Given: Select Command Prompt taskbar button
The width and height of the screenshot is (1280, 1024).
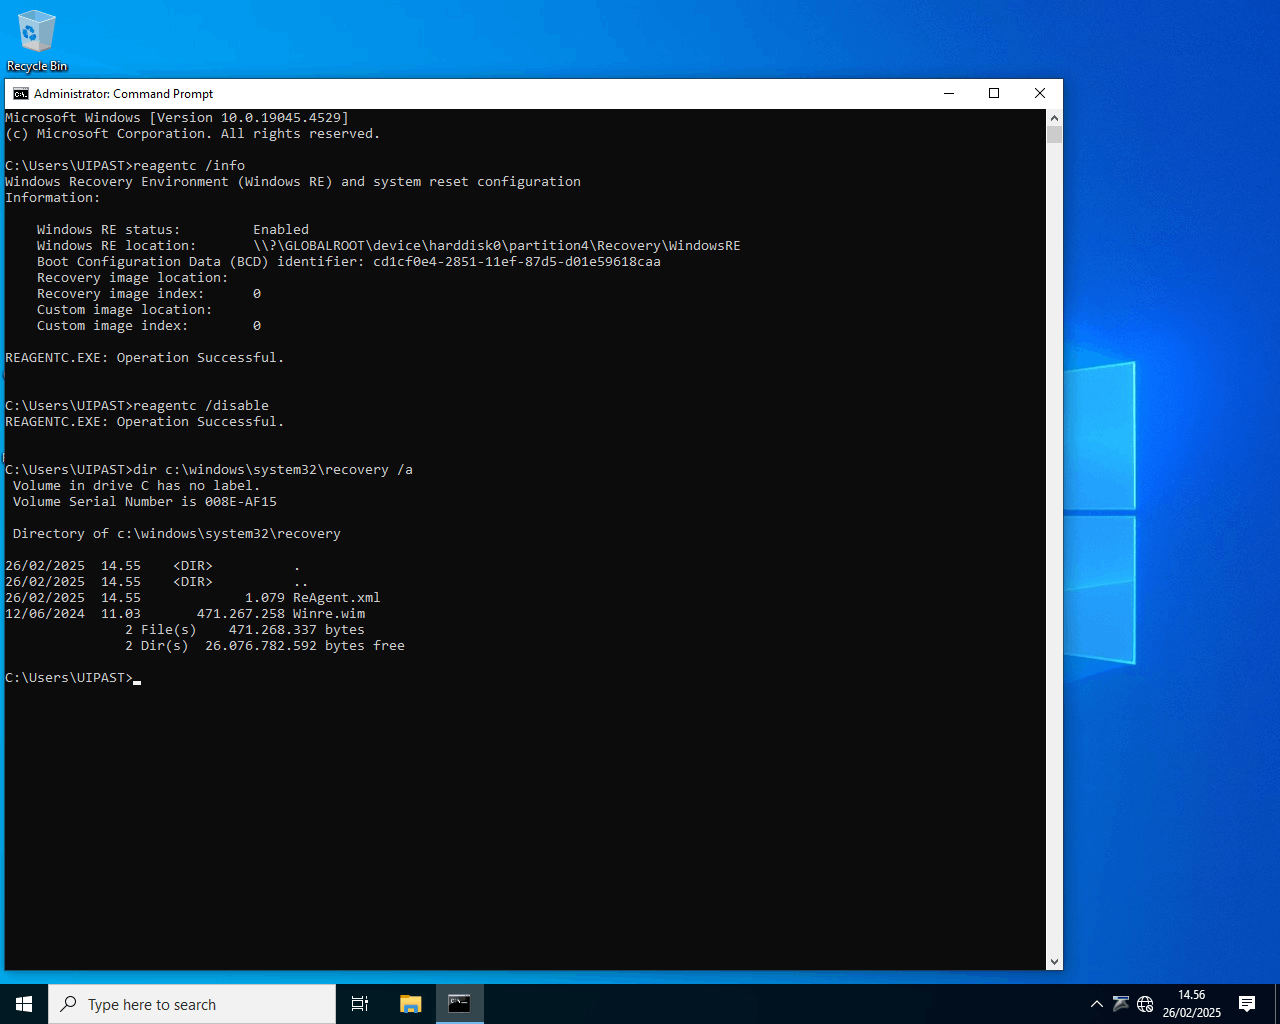Looking at the screenshot, I should [459, 1004].
